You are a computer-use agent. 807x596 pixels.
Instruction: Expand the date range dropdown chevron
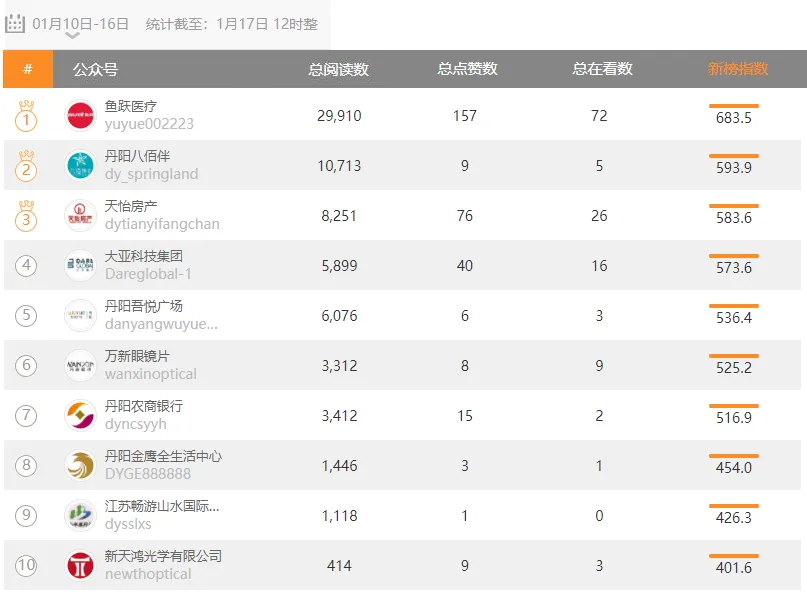pos(73,36)
